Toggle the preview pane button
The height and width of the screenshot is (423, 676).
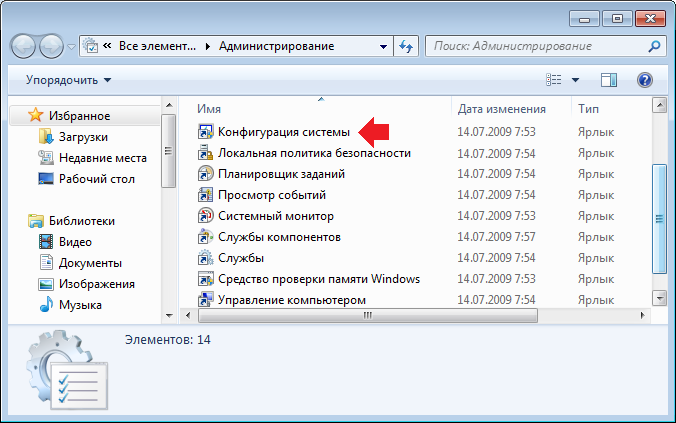(x=609, y=80)
